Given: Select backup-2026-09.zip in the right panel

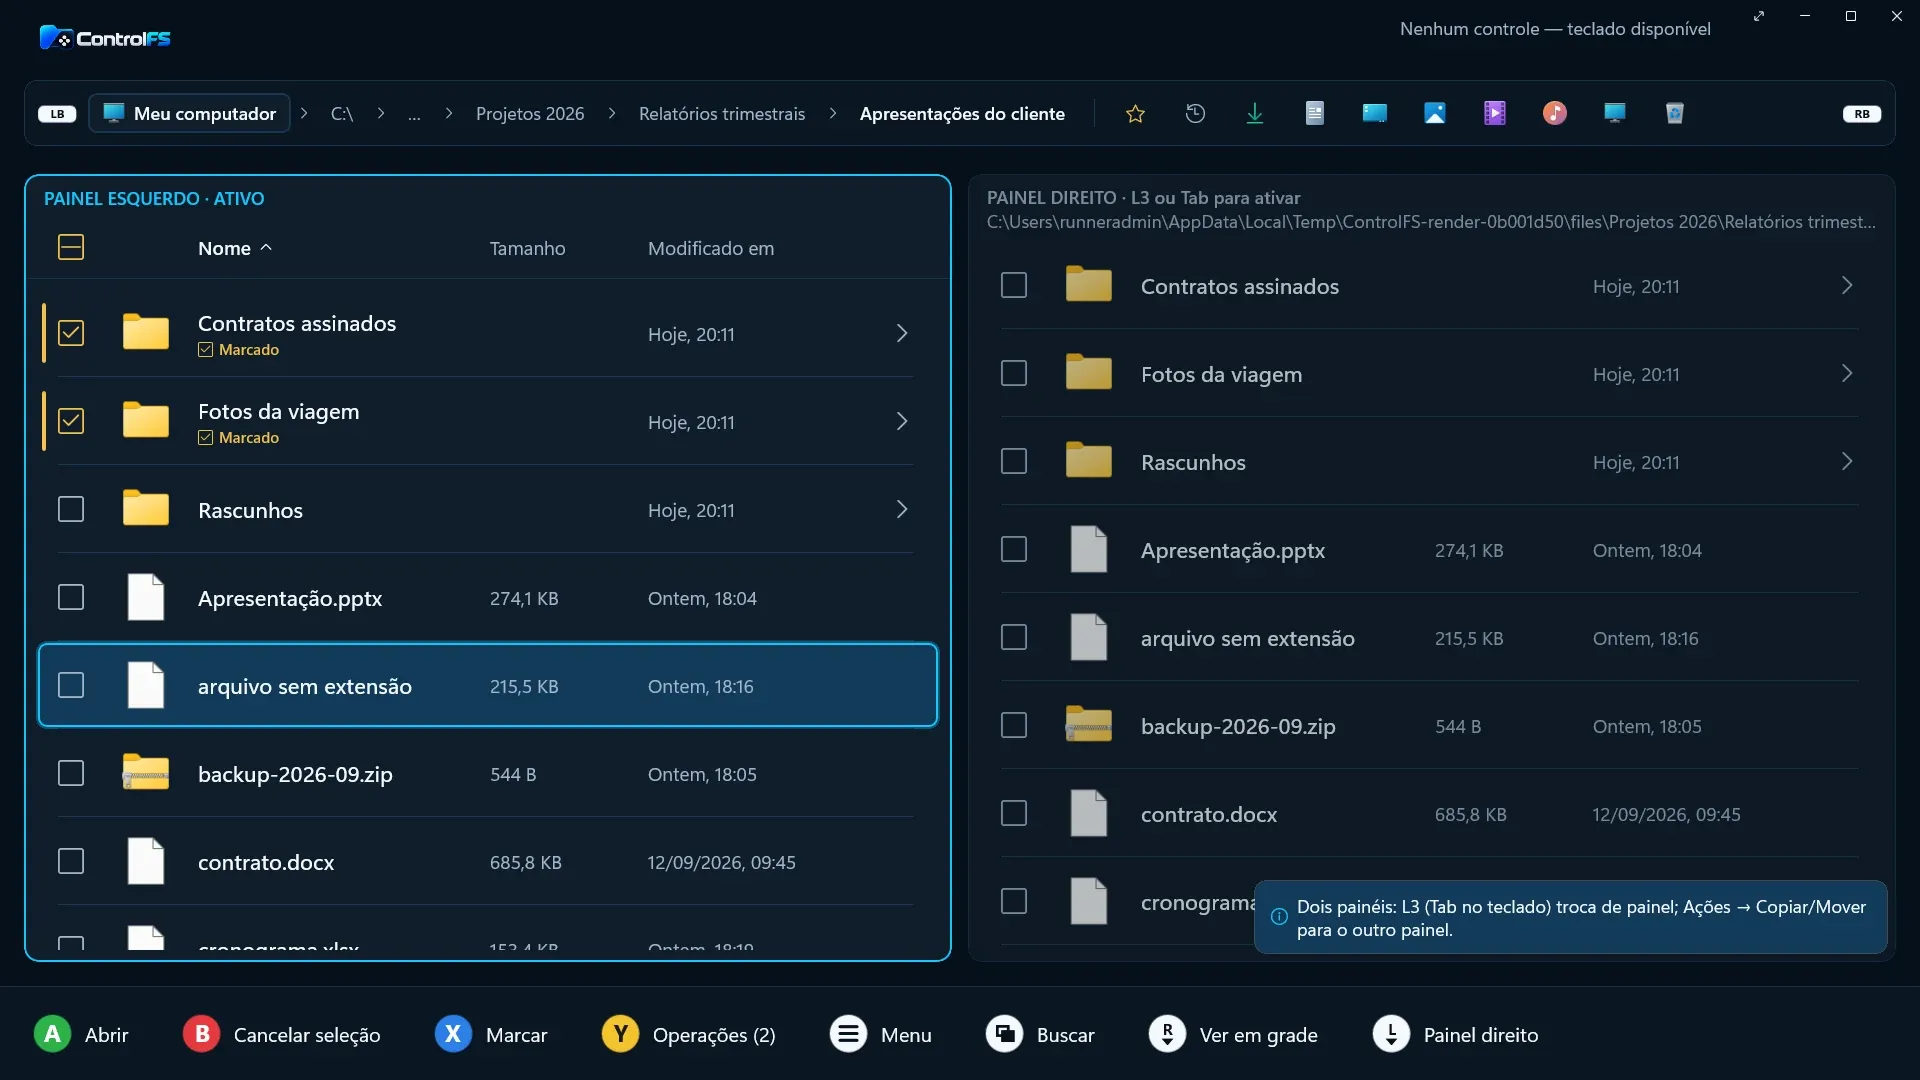Looking at the screenshot, I should 1430,726.
